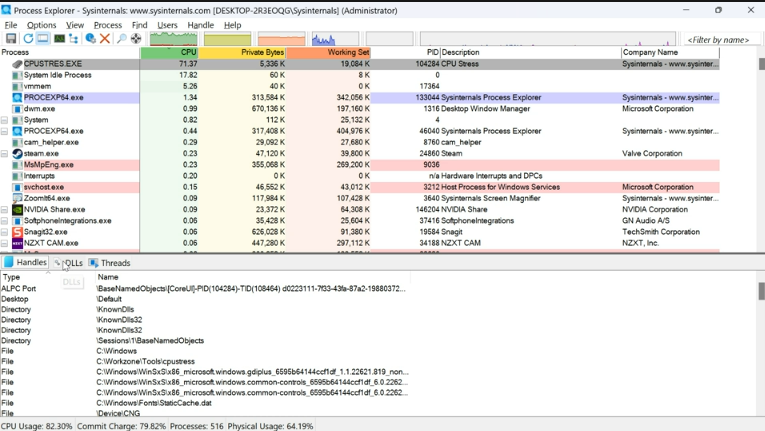Click the NVIDIA Share.exe process icon
The height and width of the screenshot is (431, 765).
point(17,209)
